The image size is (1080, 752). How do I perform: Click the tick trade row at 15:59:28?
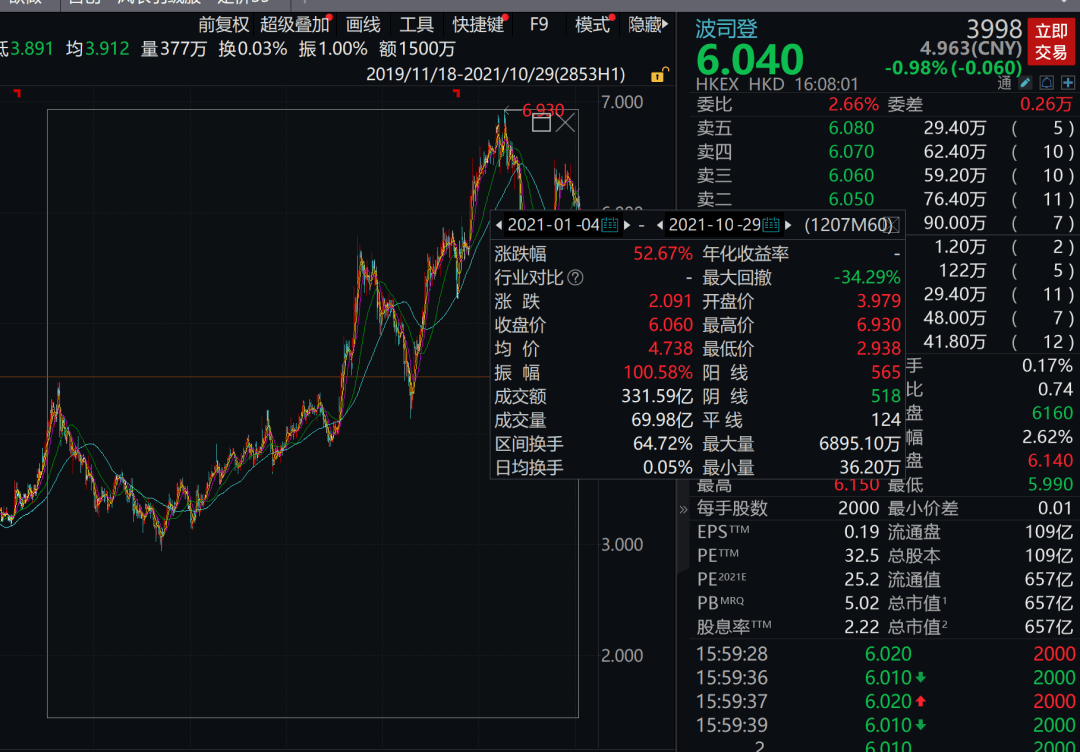pyautogui.click(x=884, y=654)
